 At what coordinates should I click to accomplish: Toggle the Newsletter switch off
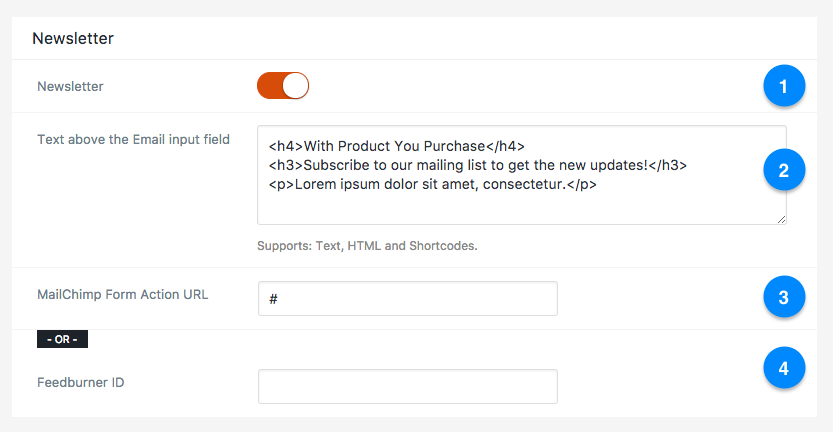(283, 86)
